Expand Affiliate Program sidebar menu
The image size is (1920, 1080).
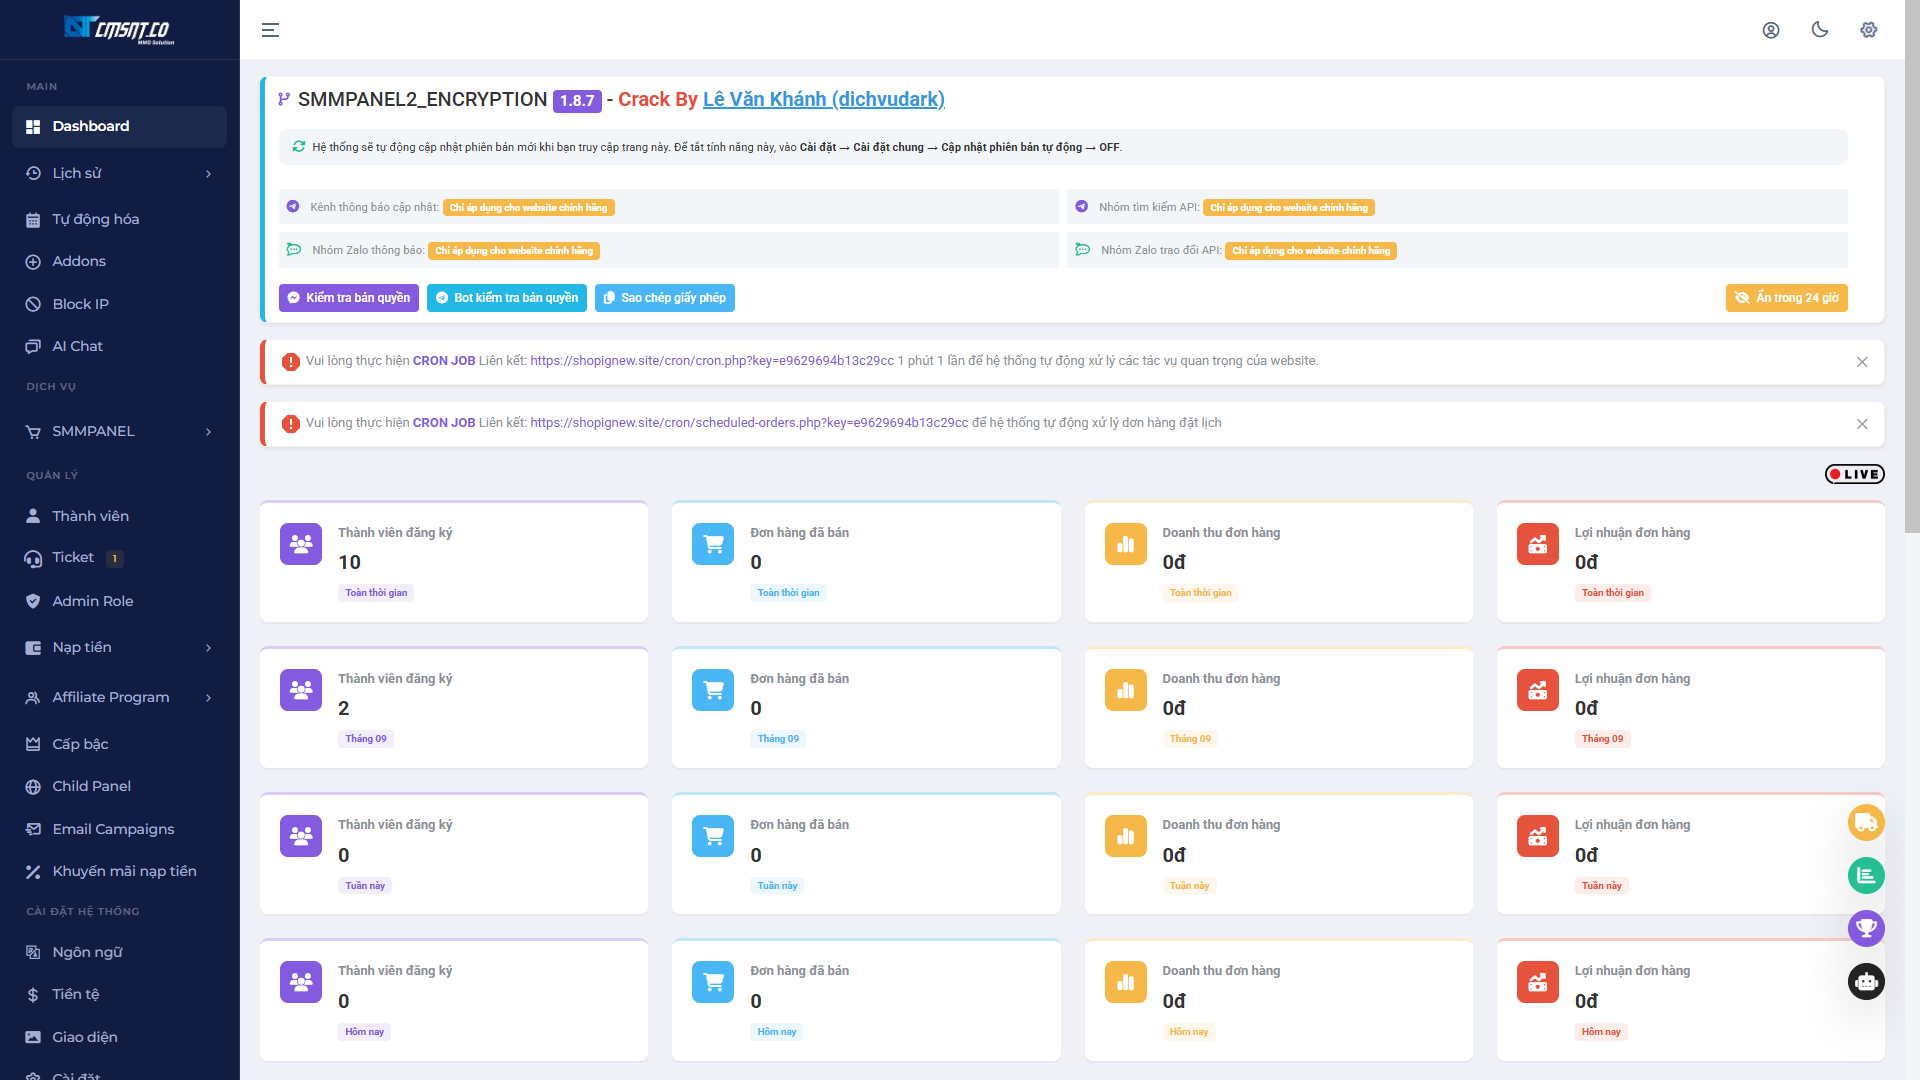119,697
